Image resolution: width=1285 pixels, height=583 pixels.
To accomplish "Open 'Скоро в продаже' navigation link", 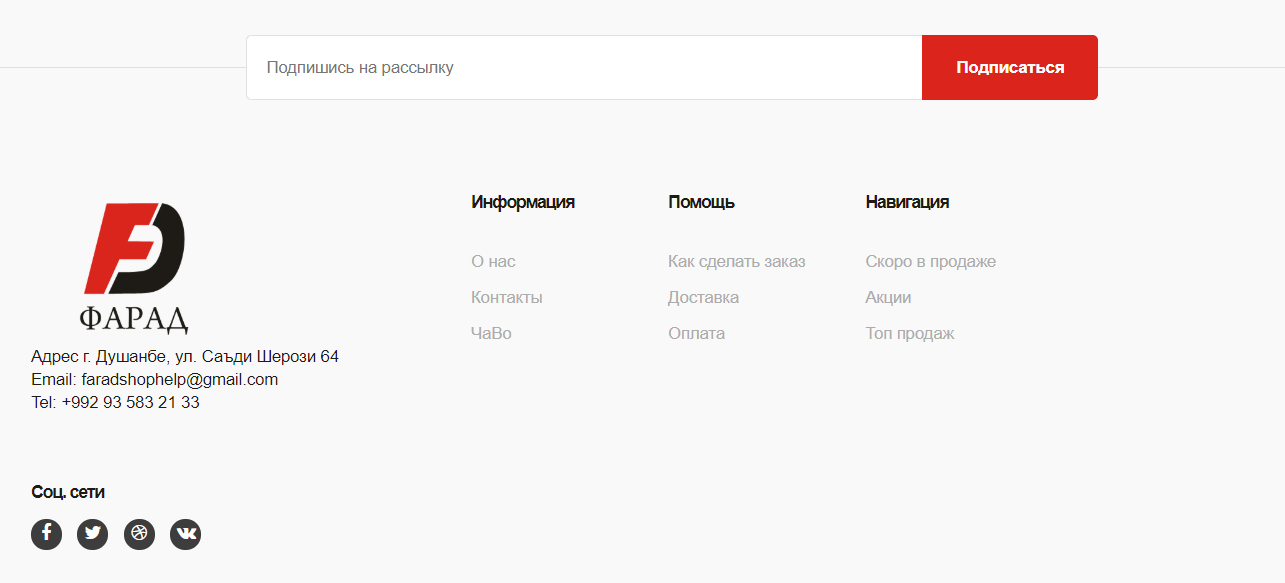I will 930,262.
